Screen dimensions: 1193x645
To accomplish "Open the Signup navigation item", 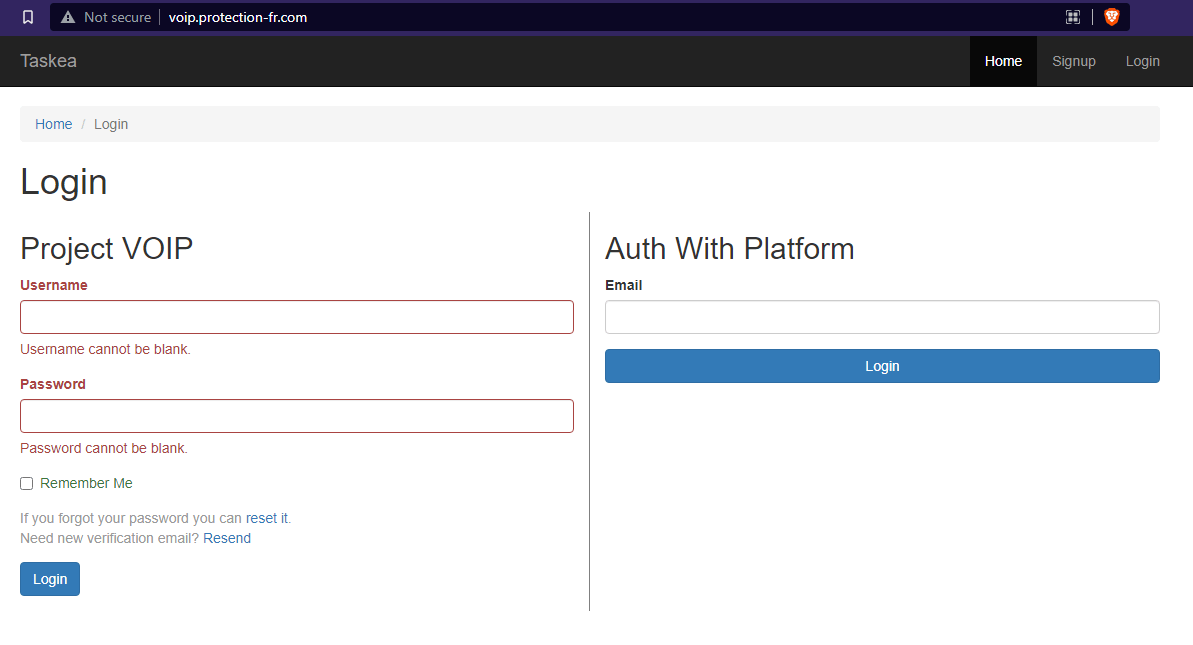I will coord(1073,61).
